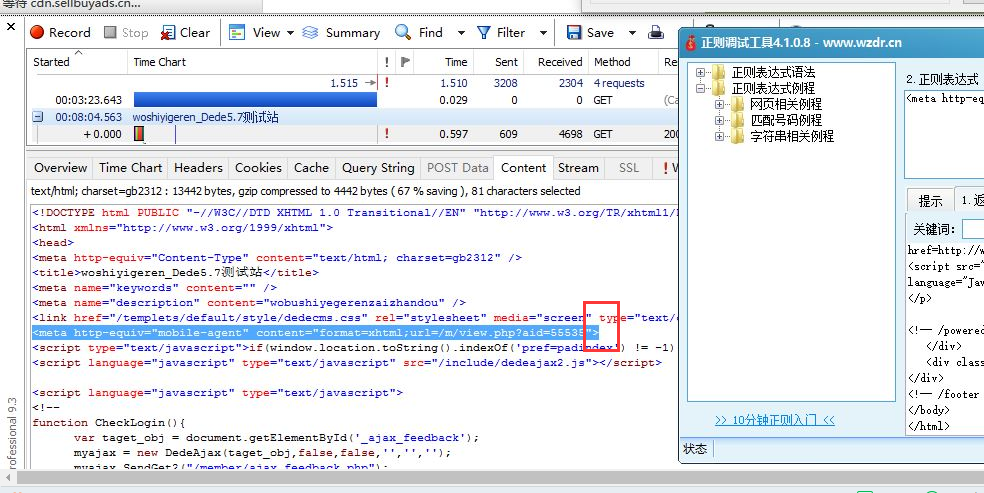Clear the captured request log
This screenshot has width=984, height=493.
(185, 33)
